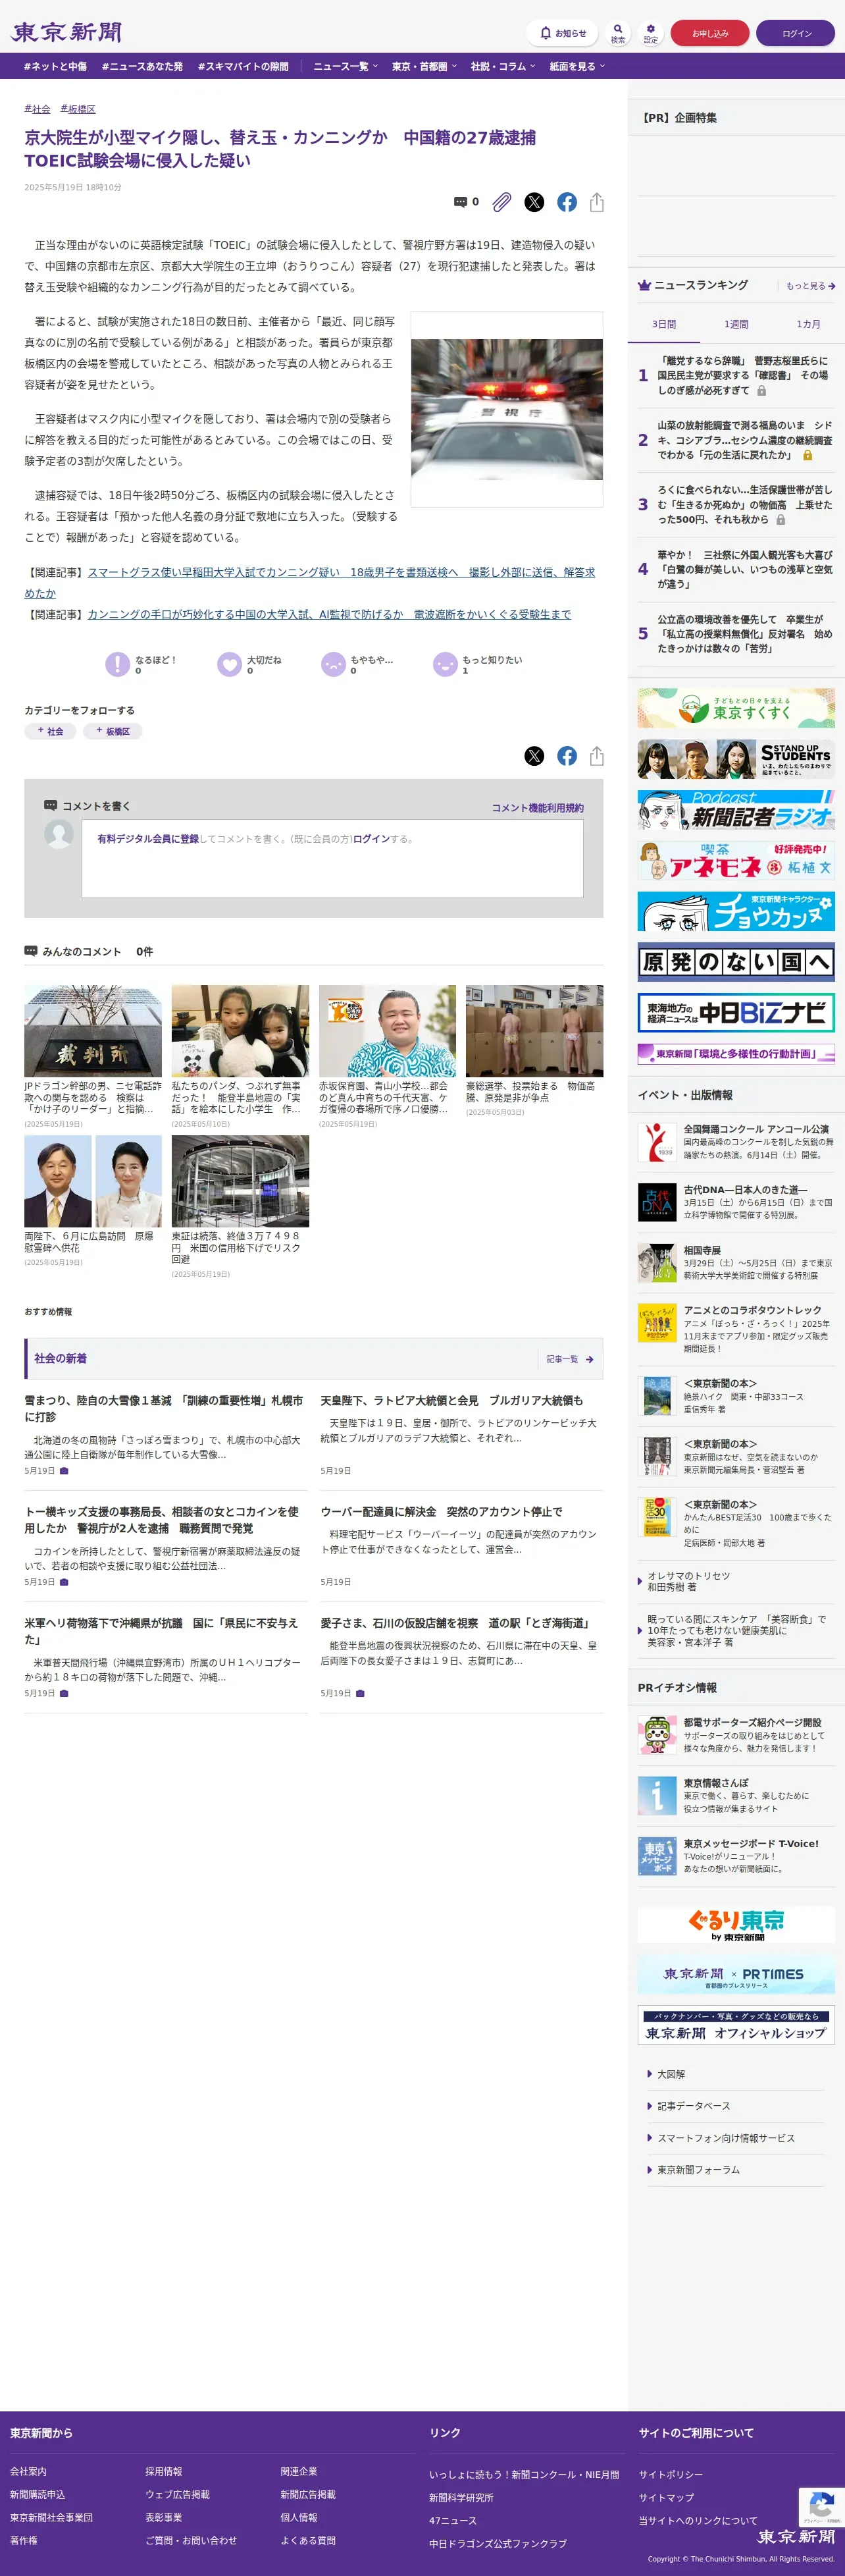The width and height of the screenshot is (845, 2576).
Task: Switch ranking to the 3日間 tab
Action: click(664, 324)
